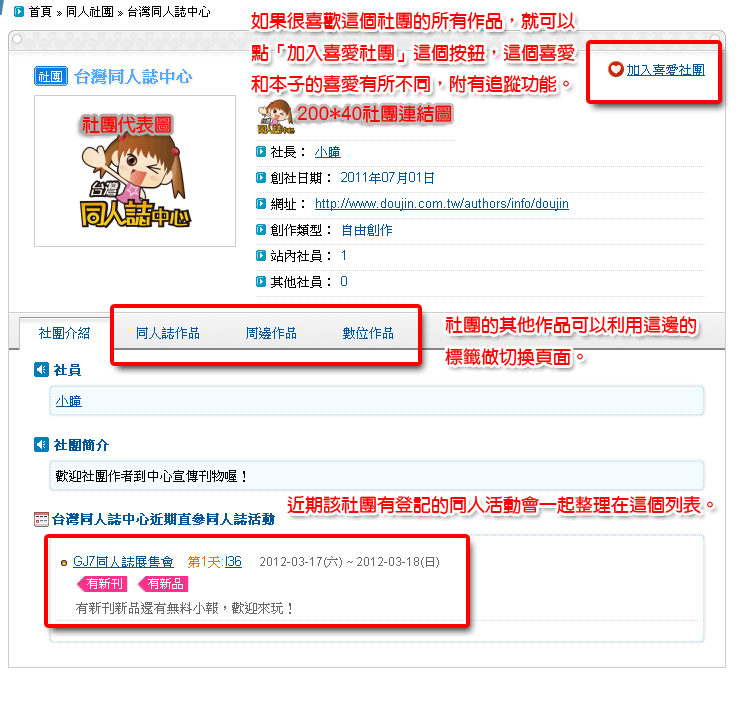
Task: Click the large 社團代表圖 mascot image
Action: (135, 171)
